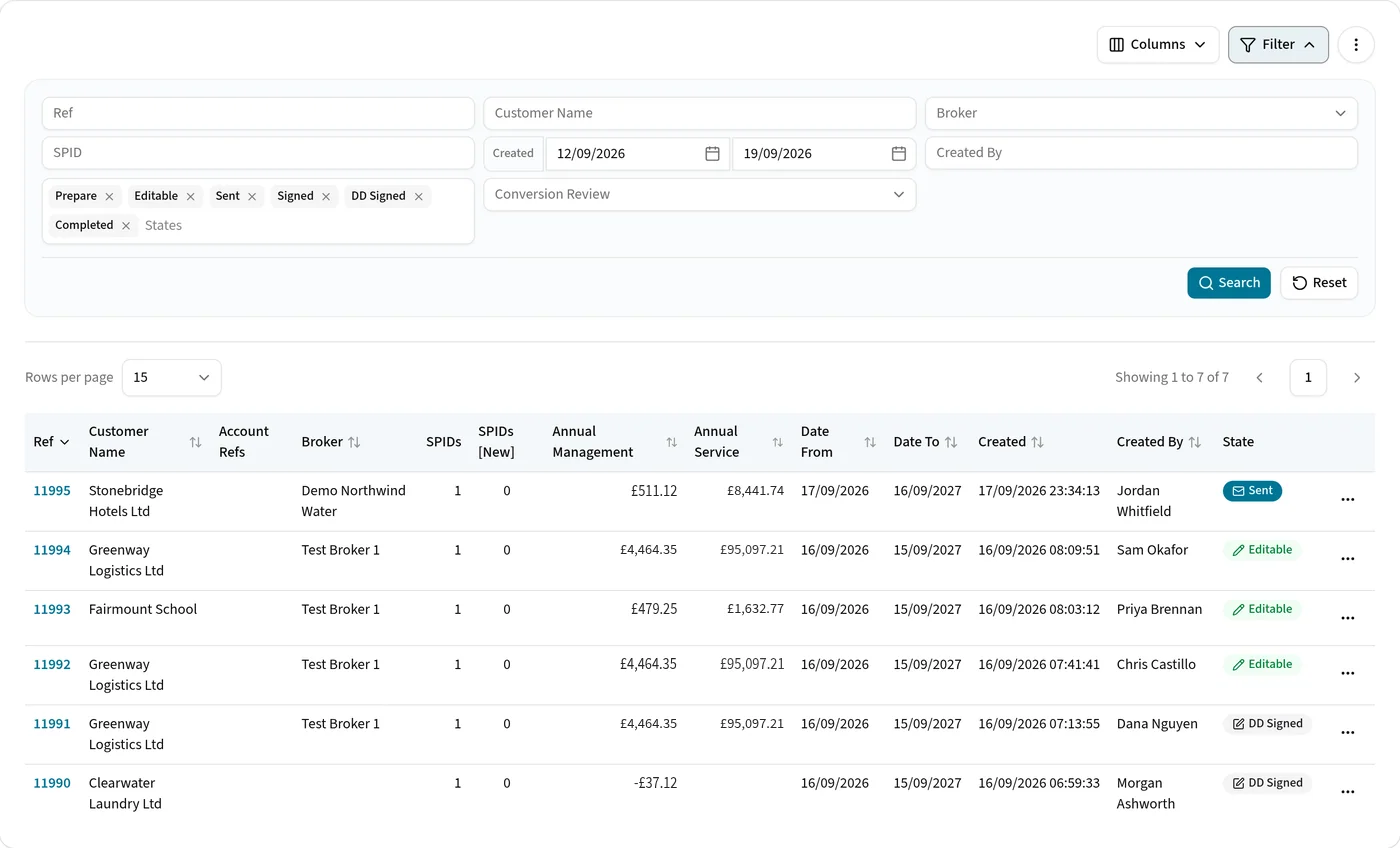Sort by Broker column arrows
Image resolution: width=1400 pixels, height=848 pixels.
coord(354,442)
